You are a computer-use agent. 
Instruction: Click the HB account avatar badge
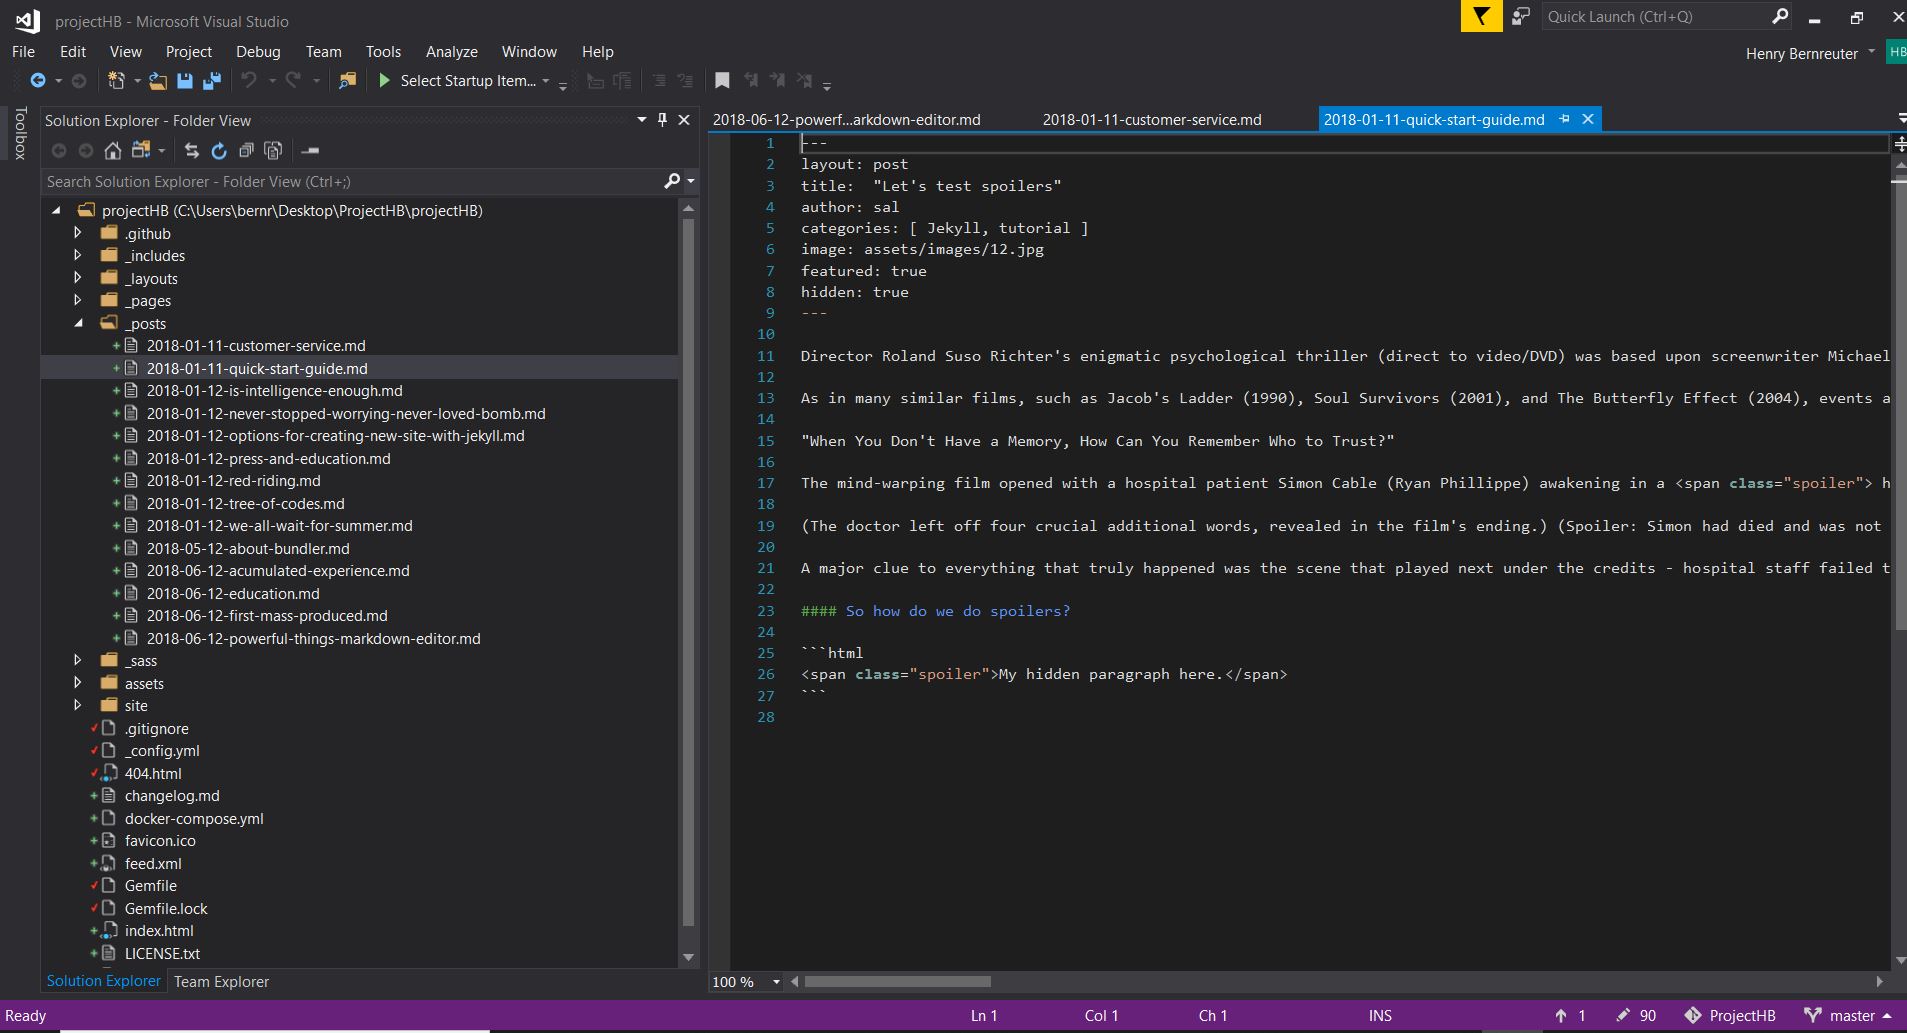click(1896, 52)
